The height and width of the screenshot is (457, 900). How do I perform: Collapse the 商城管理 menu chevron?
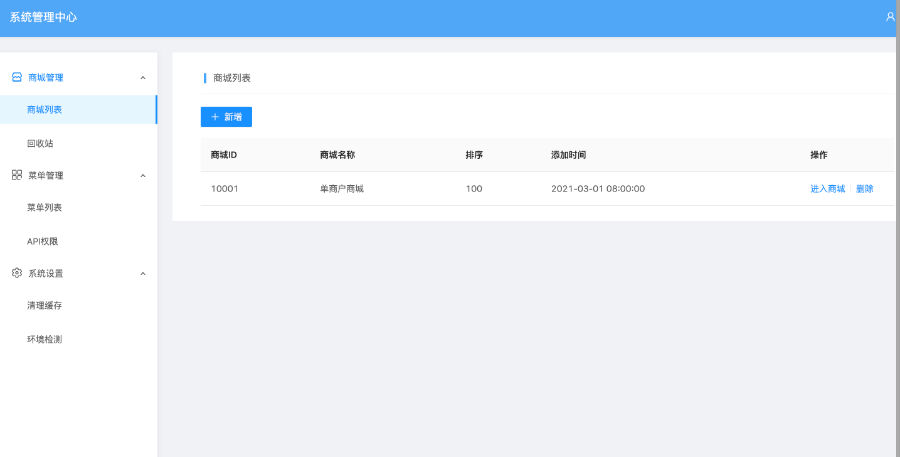(x=142, y=77)
